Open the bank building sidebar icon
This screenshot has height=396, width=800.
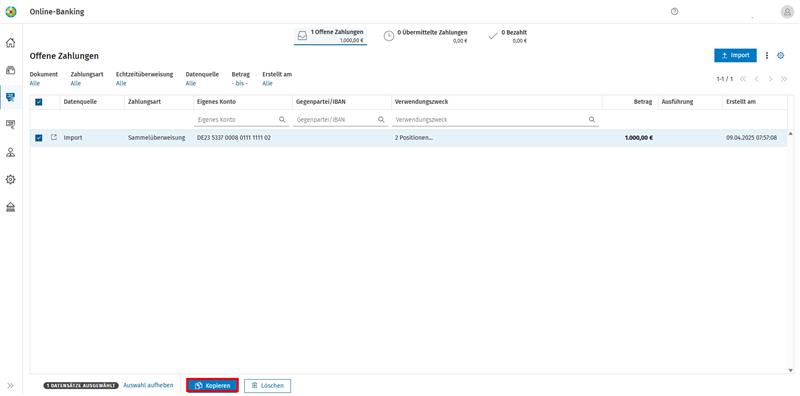10,207
